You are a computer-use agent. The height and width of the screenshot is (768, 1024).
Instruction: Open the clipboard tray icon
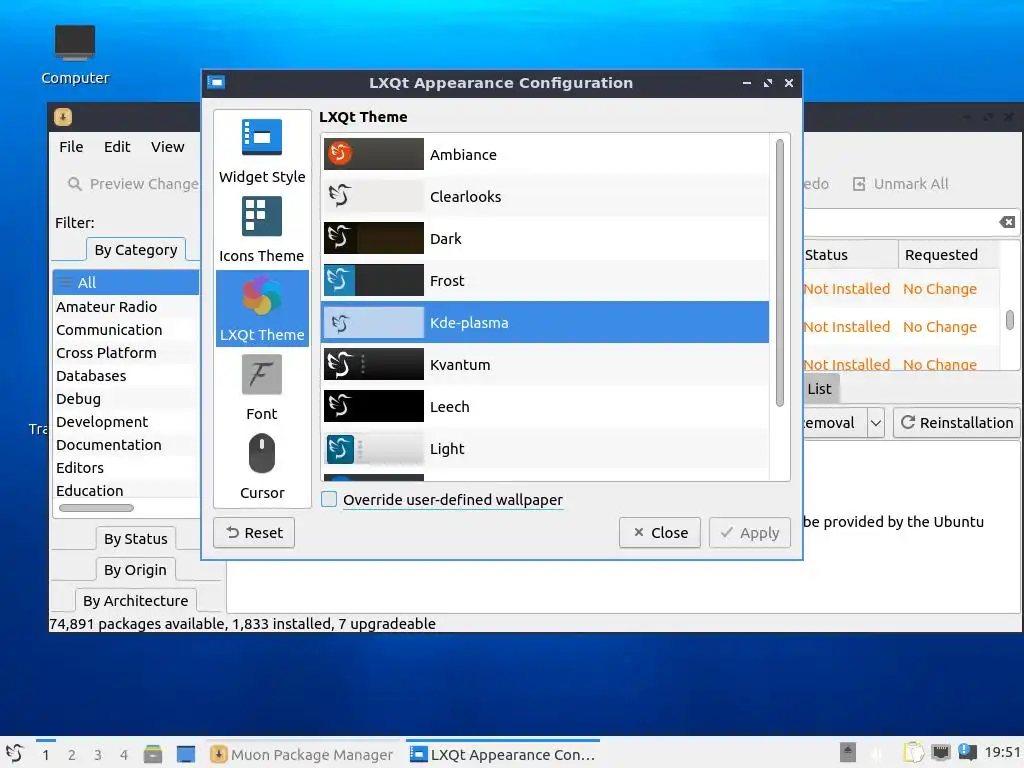pos(913,752)
